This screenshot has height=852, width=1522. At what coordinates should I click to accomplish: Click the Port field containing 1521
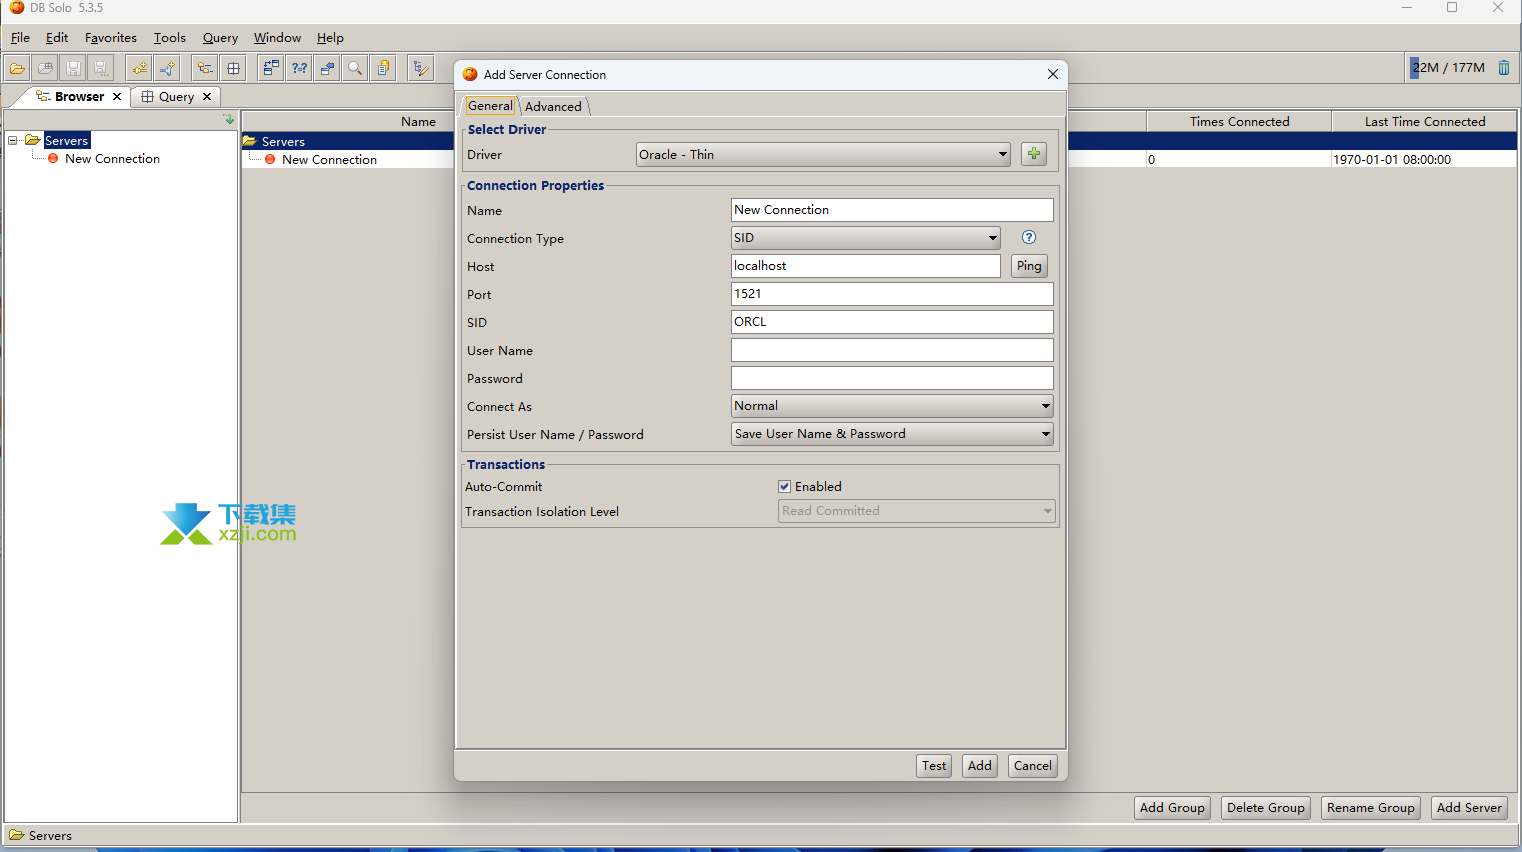point(892,294)
